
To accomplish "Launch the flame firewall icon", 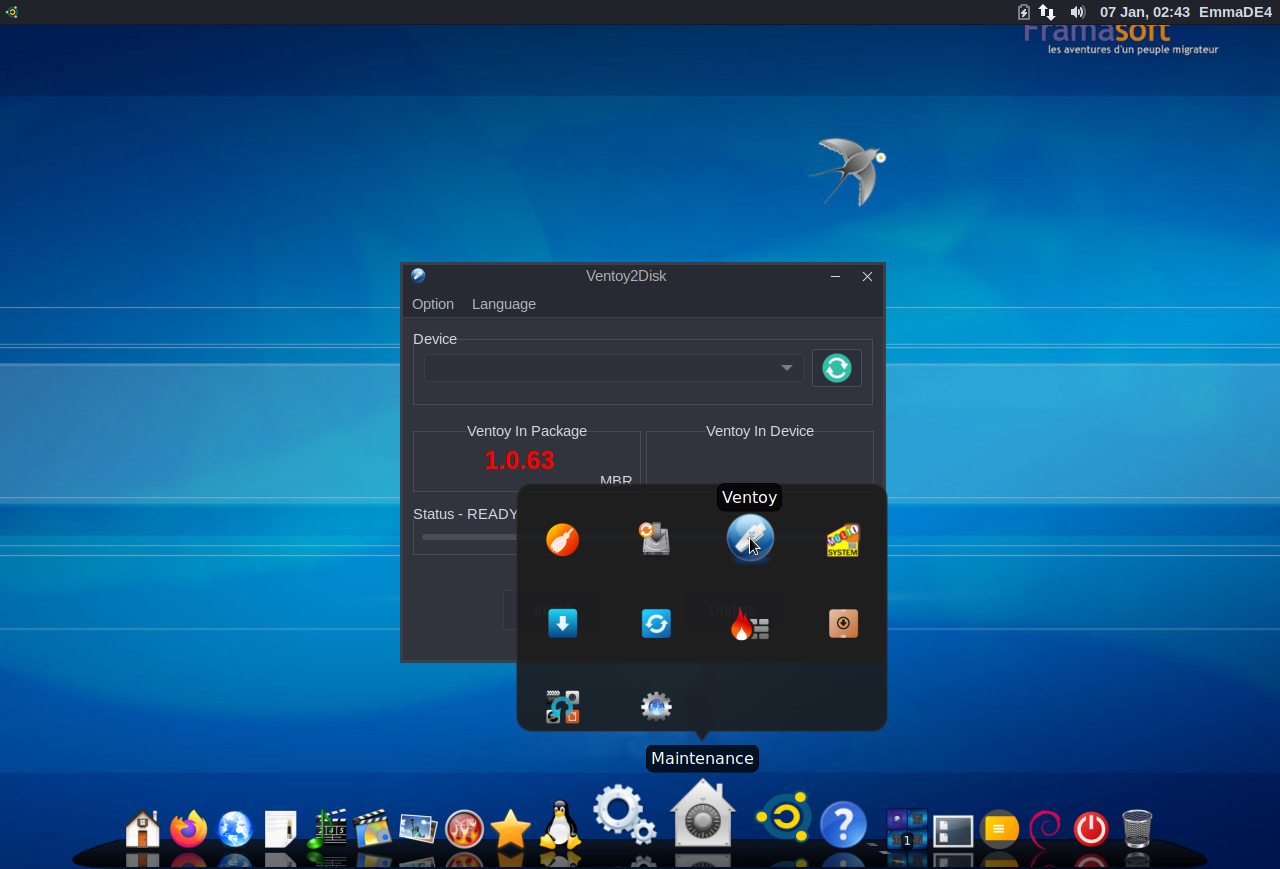I will click(749, 625).
